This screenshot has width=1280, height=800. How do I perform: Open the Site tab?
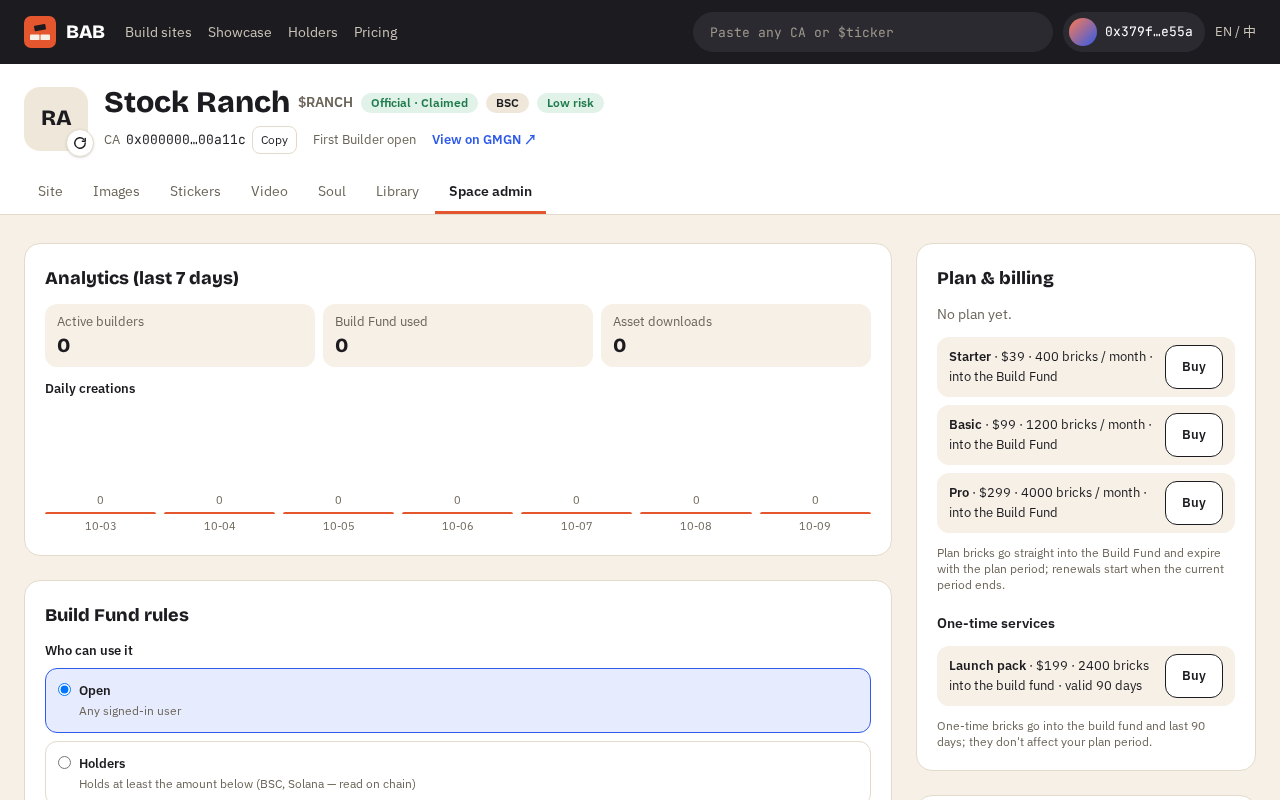(50, 191)
